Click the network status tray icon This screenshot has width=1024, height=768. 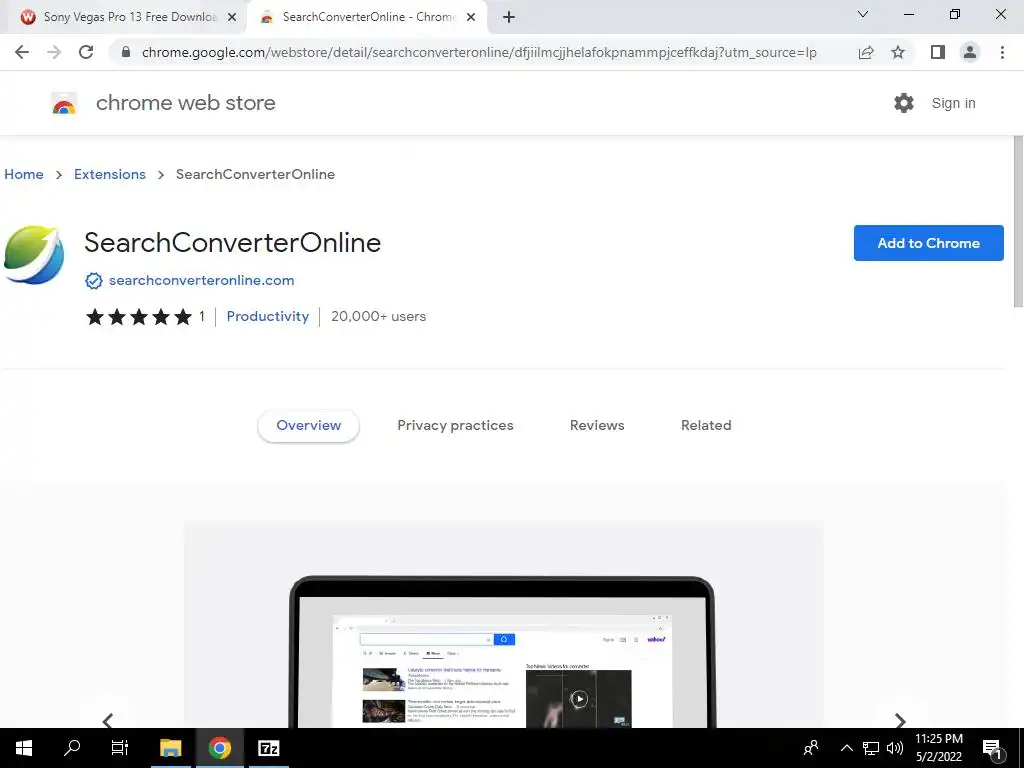pyautogui.click(x=871, y=748)
